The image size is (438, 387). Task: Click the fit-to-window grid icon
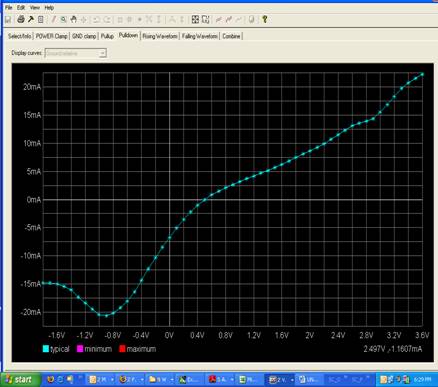tap(195, 20)
